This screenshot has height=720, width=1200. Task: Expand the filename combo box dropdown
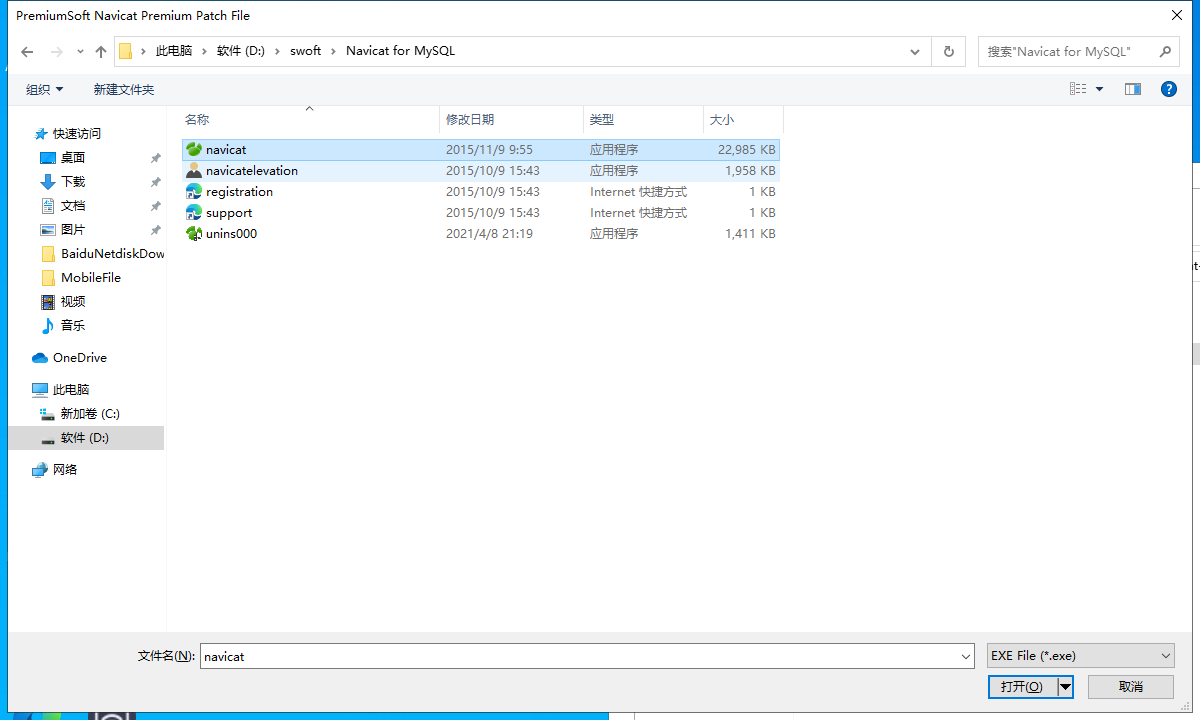pyautogui.click(x=966, y=657)
